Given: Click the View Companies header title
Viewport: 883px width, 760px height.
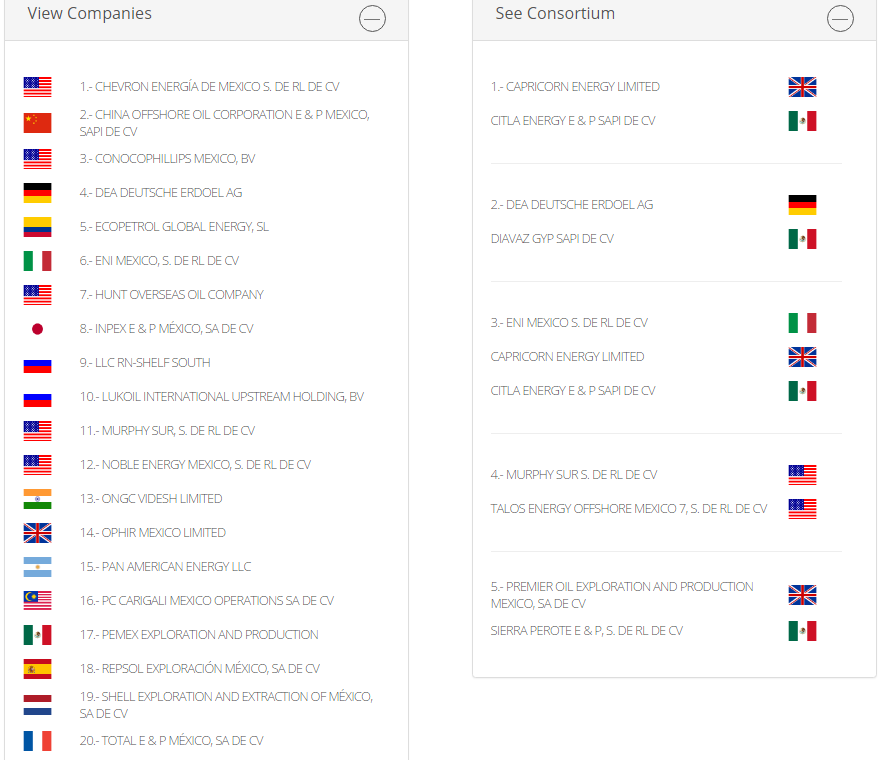Looking at the screenshot, I should tap(90, 14).
